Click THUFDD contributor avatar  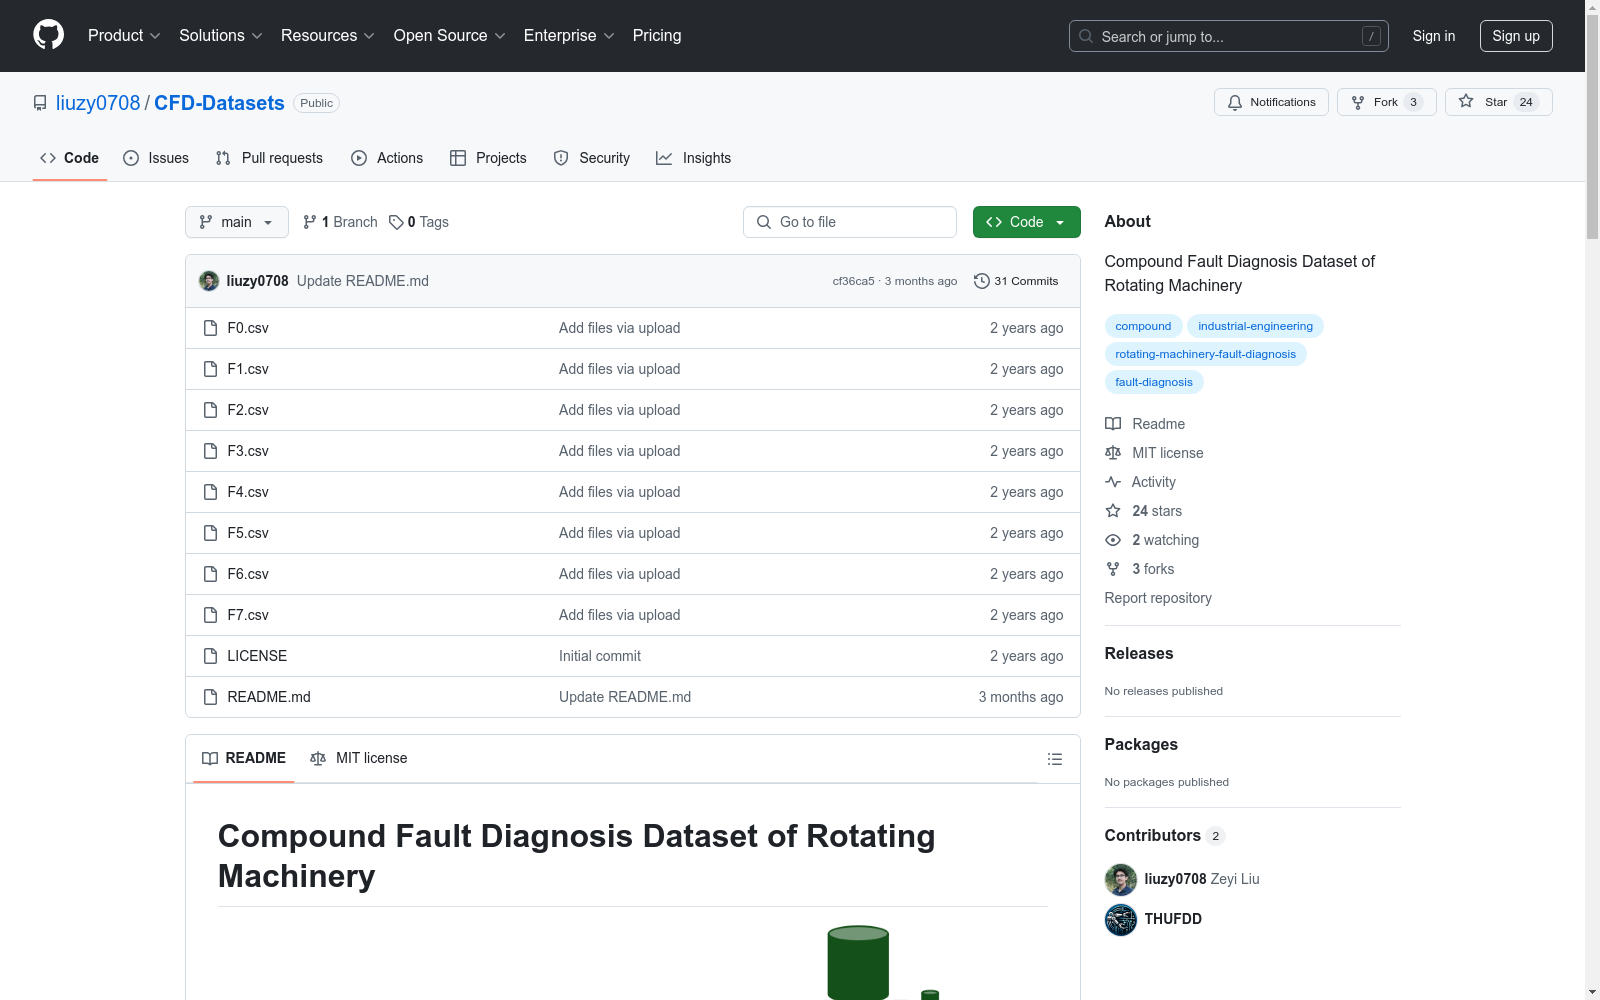pyautogui.click(x=1121, y=920)
